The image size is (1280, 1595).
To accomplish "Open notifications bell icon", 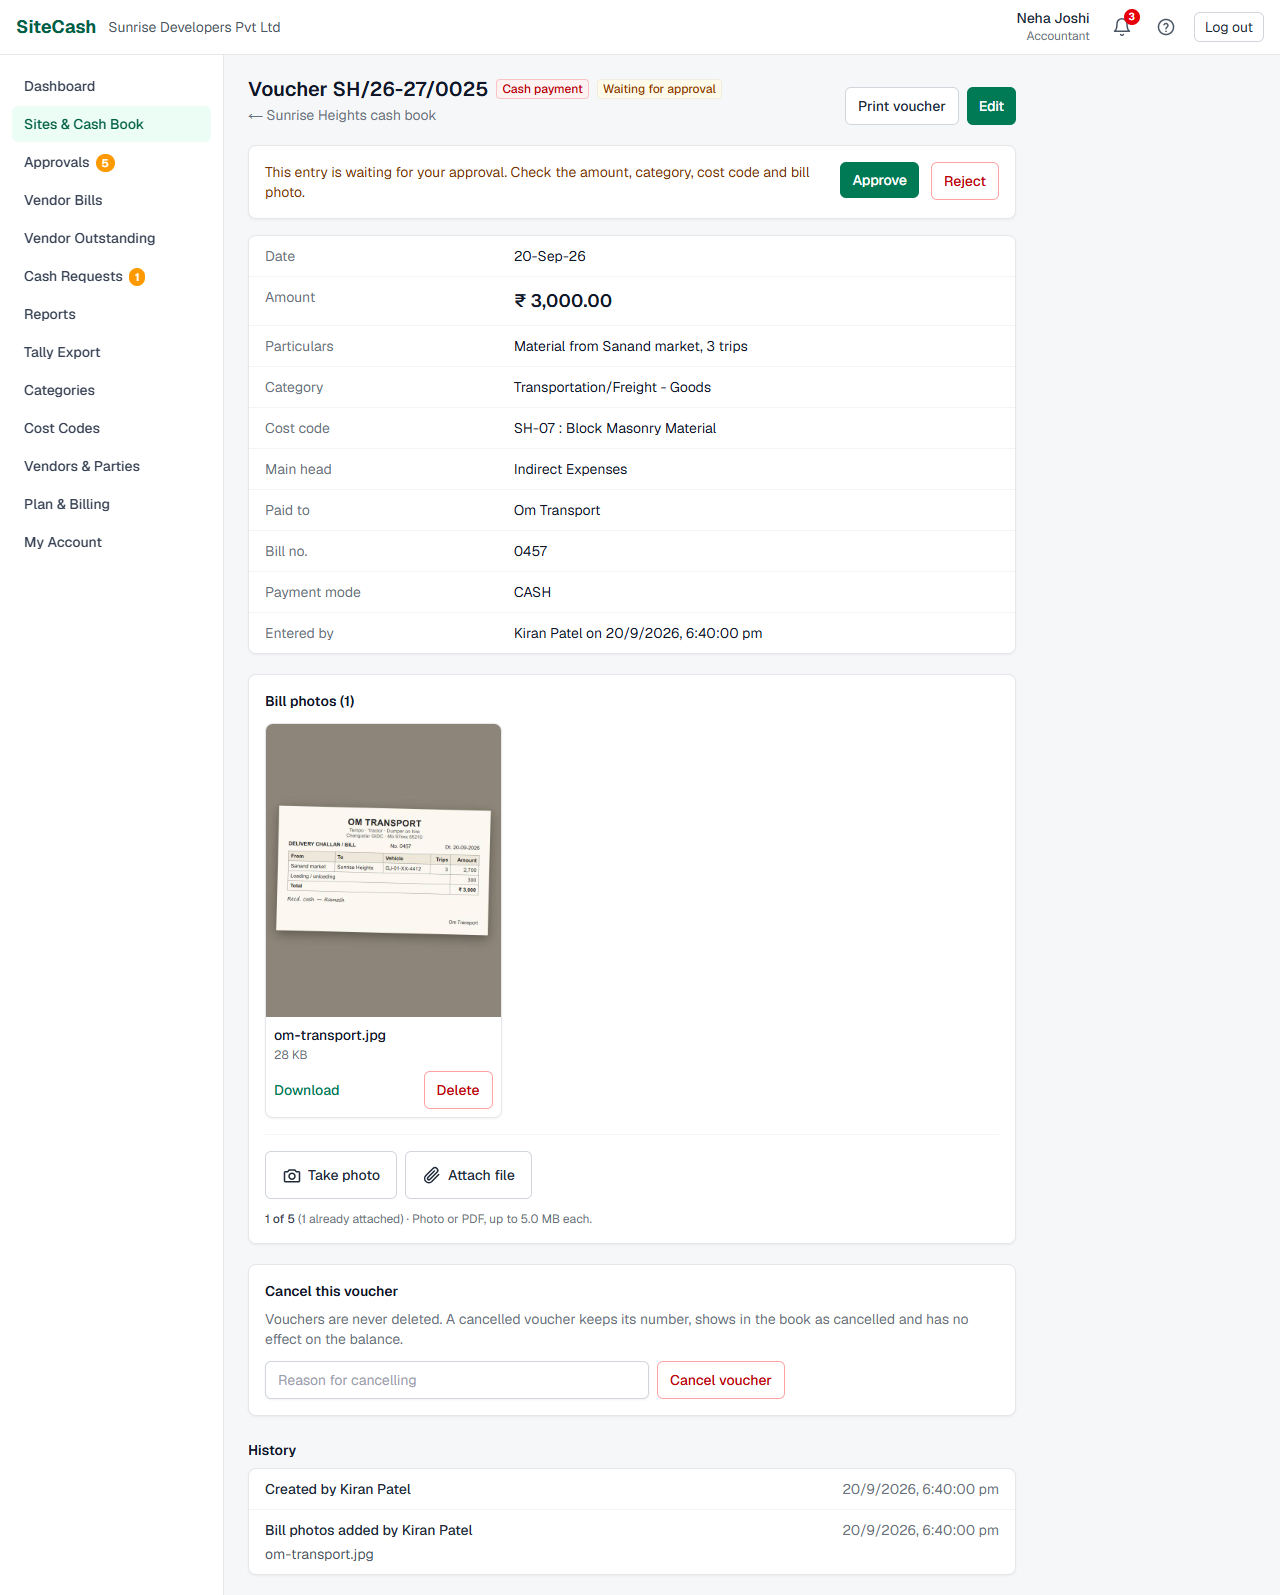I will click(1122, 27).
